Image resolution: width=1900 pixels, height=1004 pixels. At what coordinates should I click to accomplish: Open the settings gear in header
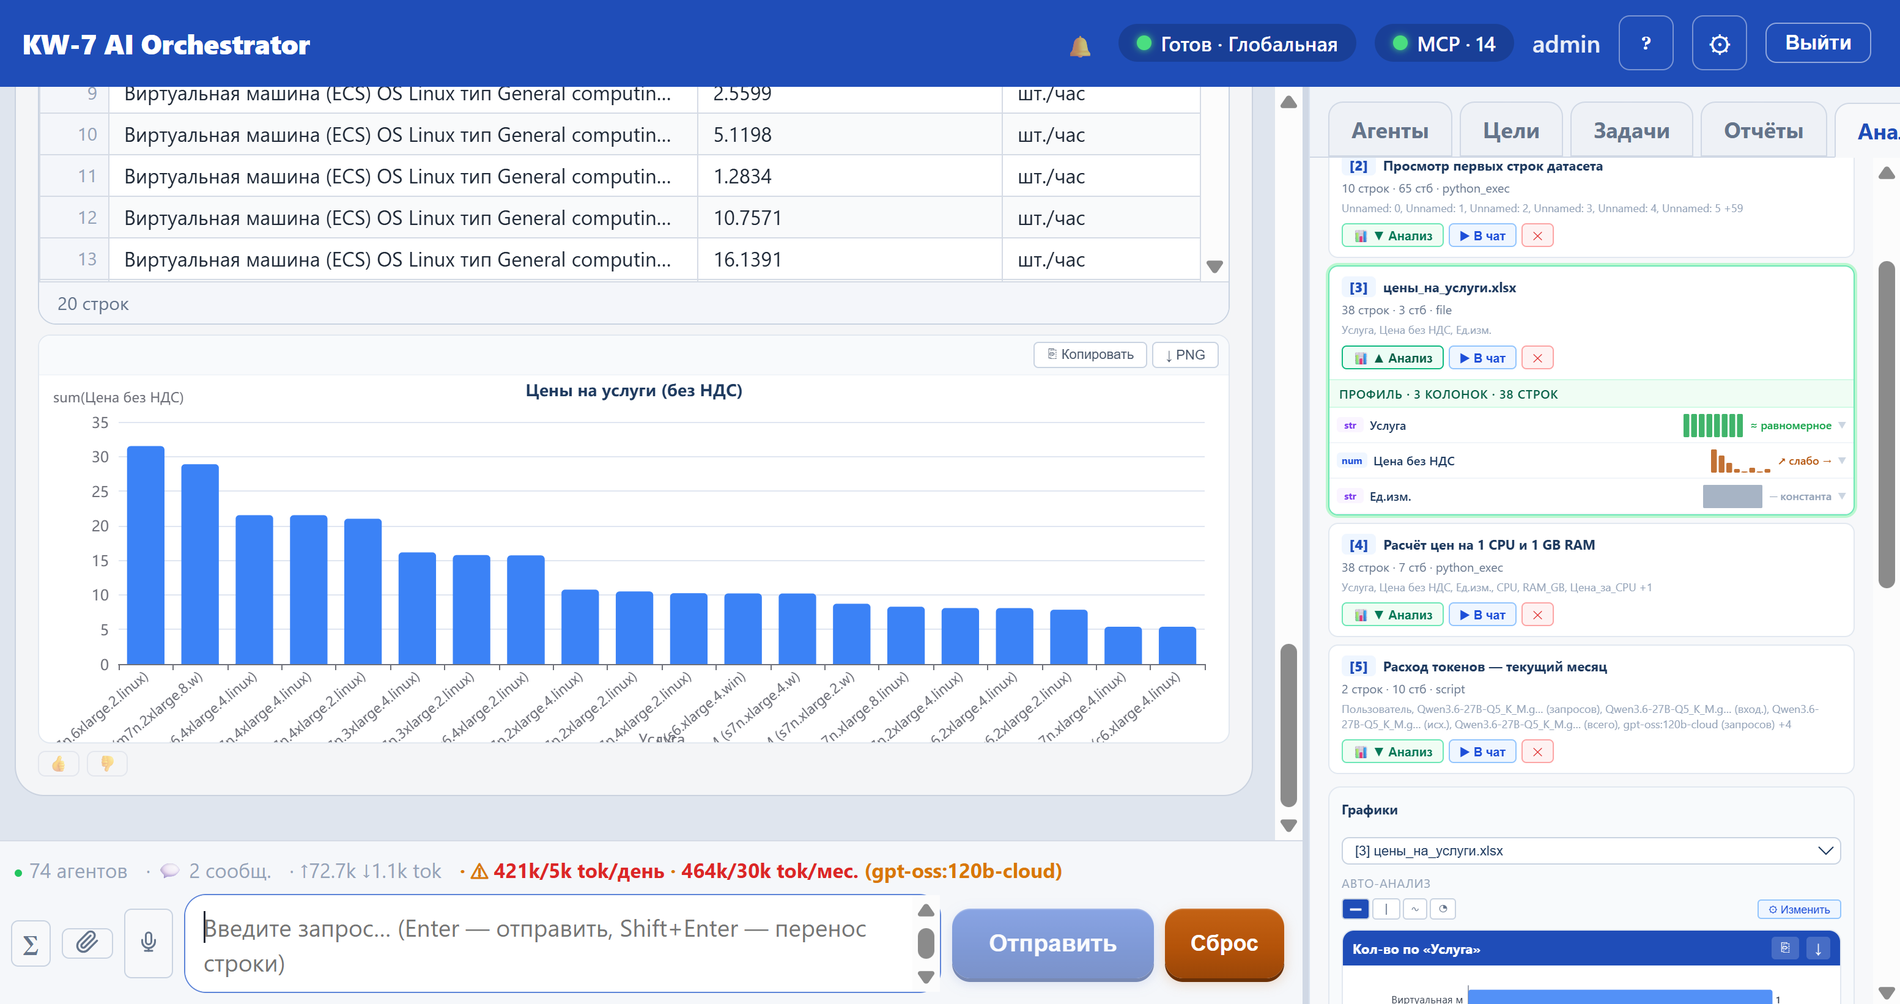coord(1719,44)
